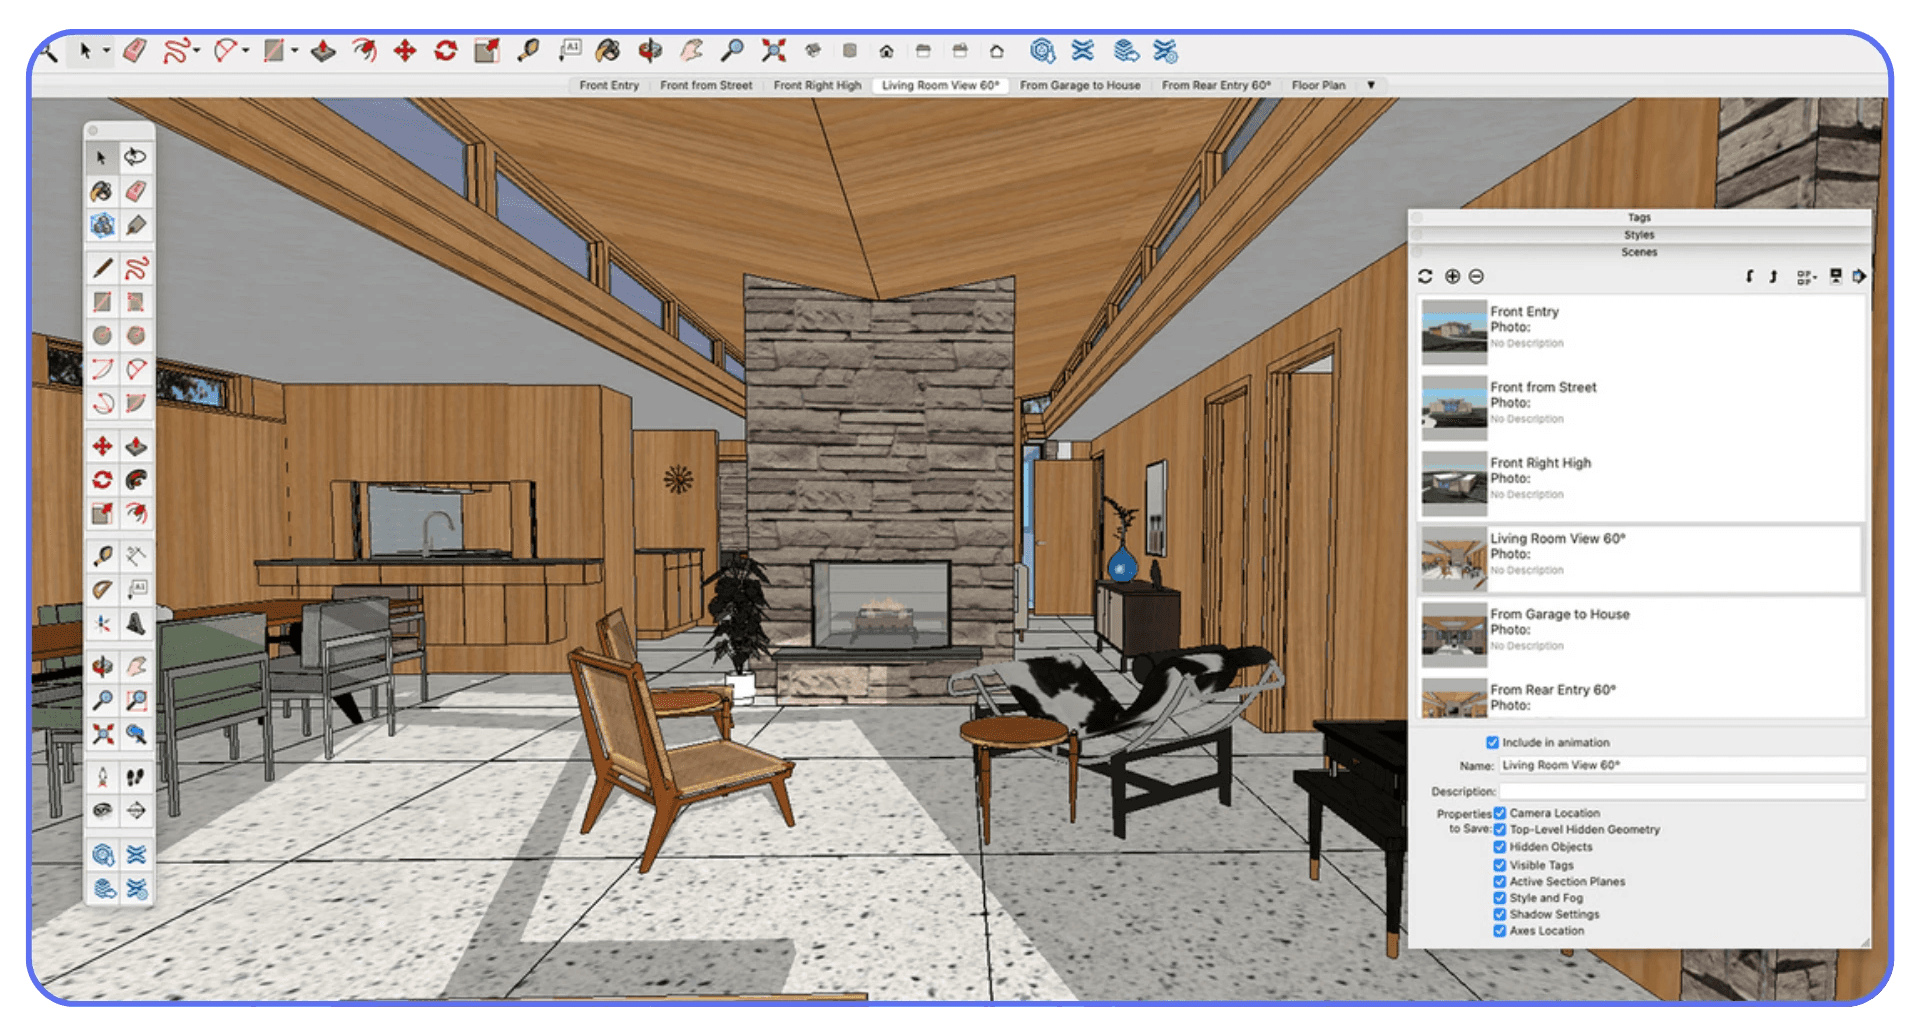Pick the Walk footprints tool in the palette
The image size is (1920, 1034).
click(136, 777)
